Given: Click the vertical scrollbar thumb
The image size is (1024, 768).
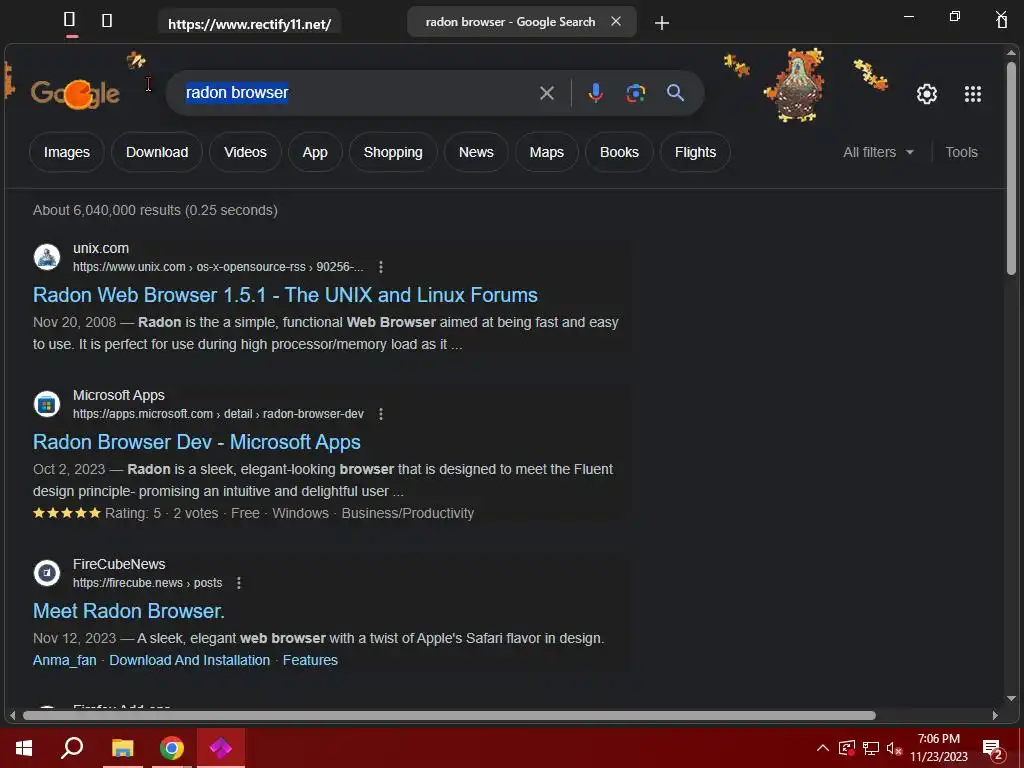Looking at the screenshot, I should pos(1012,167).
